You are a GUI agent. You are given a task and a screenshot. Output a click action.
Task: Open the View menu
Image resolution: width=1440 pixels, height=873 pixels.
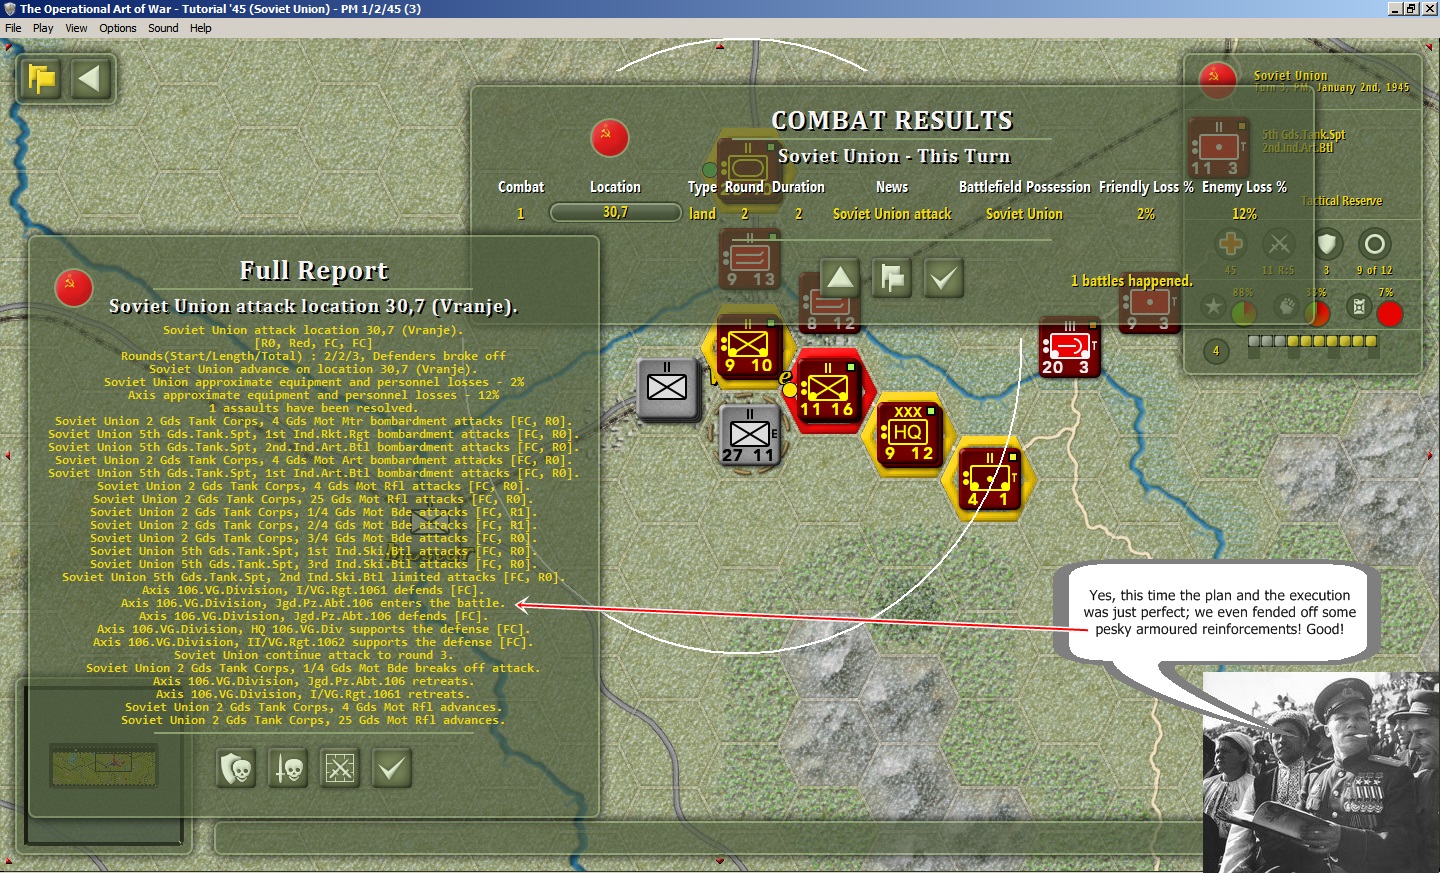tap(76, 28)
